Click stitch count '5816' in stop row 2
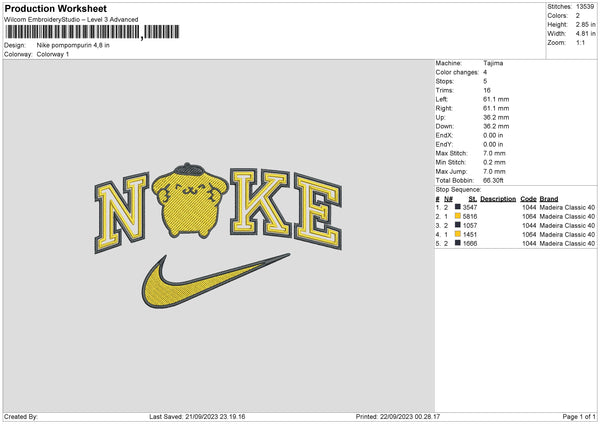The width and height of the screenshot is (600, 424). tap(470, 217)
